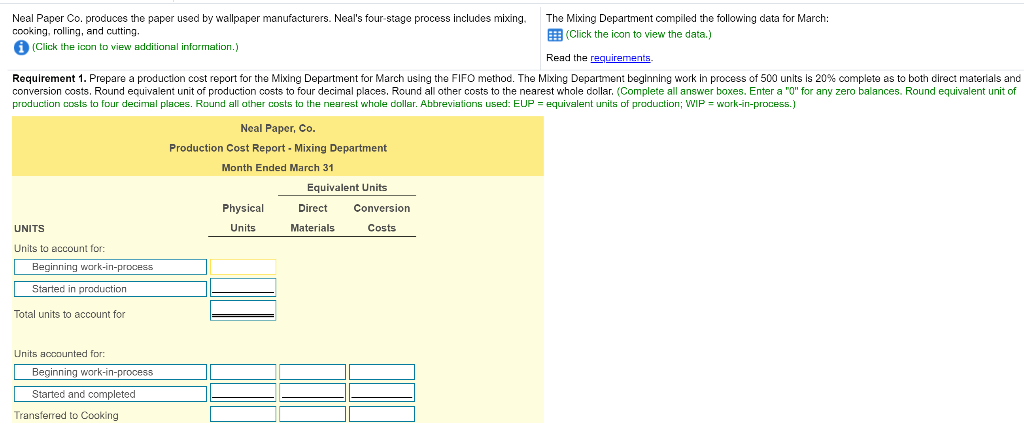Click physical units field for Started in production

click(243, 288)
